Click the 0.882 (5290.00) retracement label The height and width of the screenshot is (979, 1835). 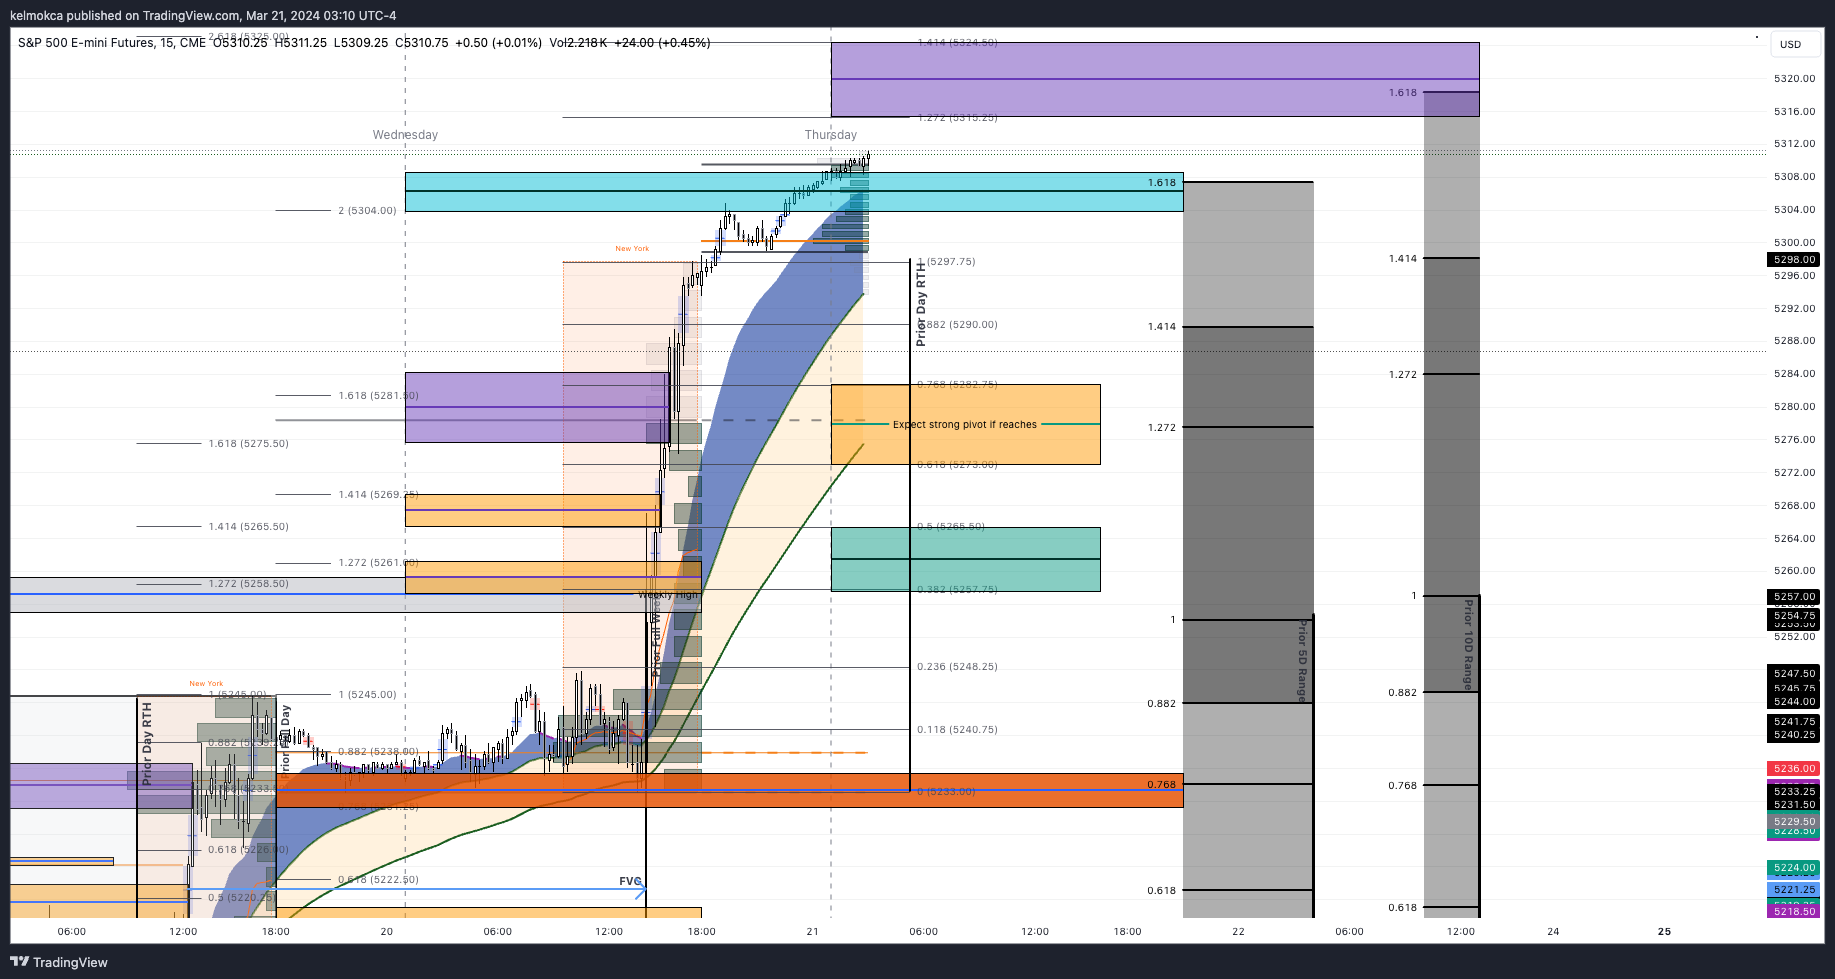(957, 325)
